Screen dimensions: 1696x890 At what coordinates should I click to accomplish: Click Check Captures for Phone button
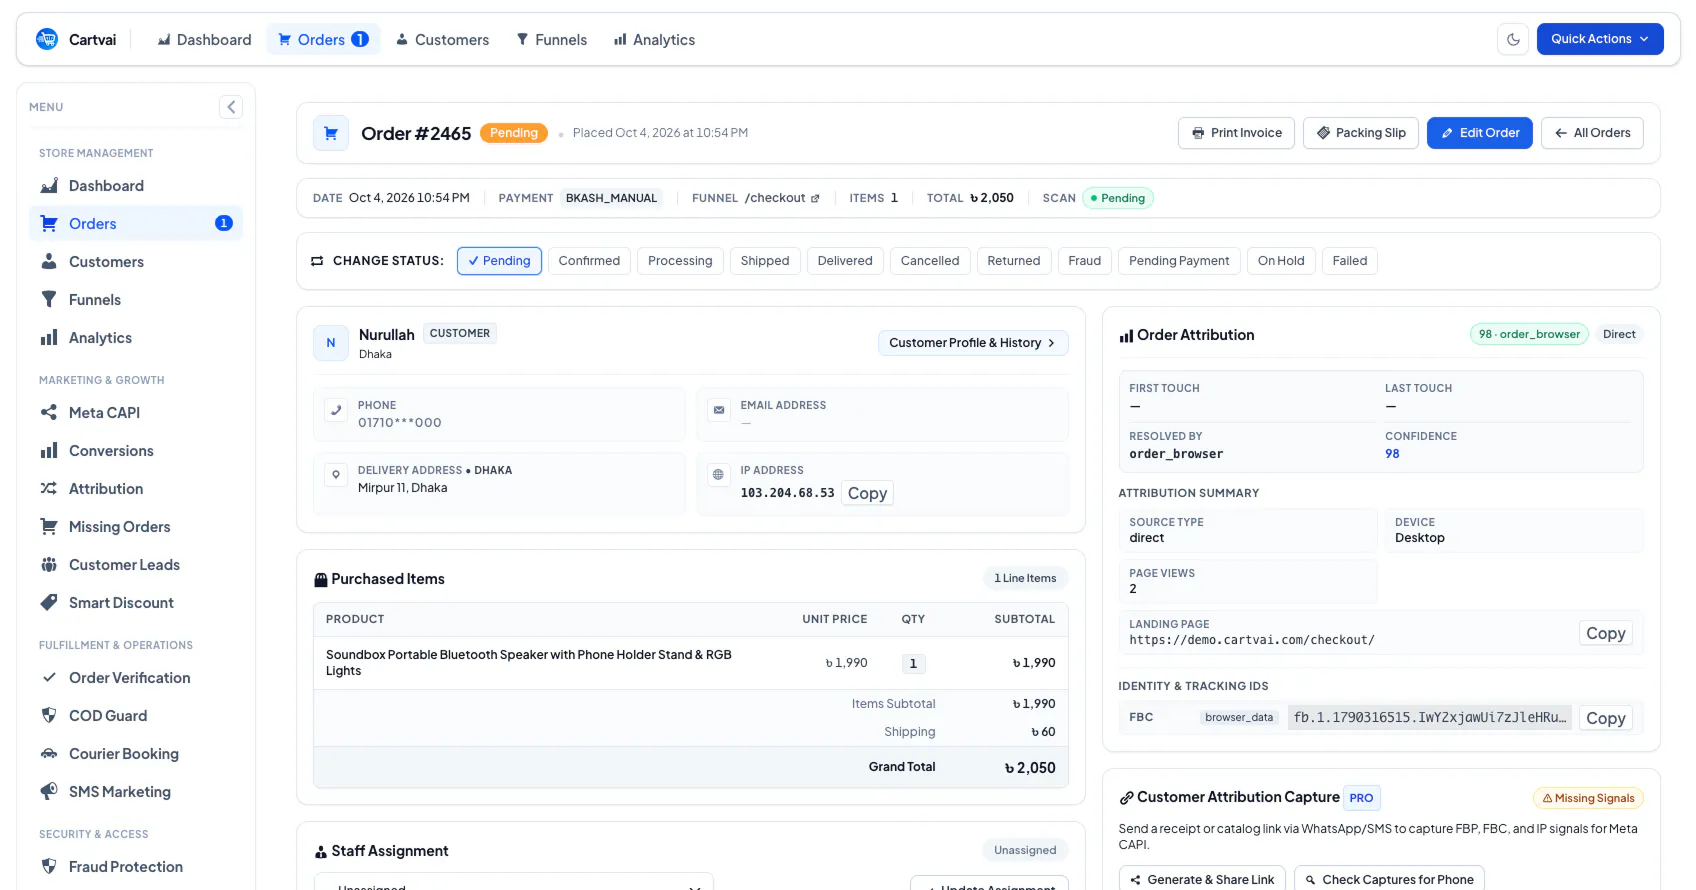click(1389, 880)
